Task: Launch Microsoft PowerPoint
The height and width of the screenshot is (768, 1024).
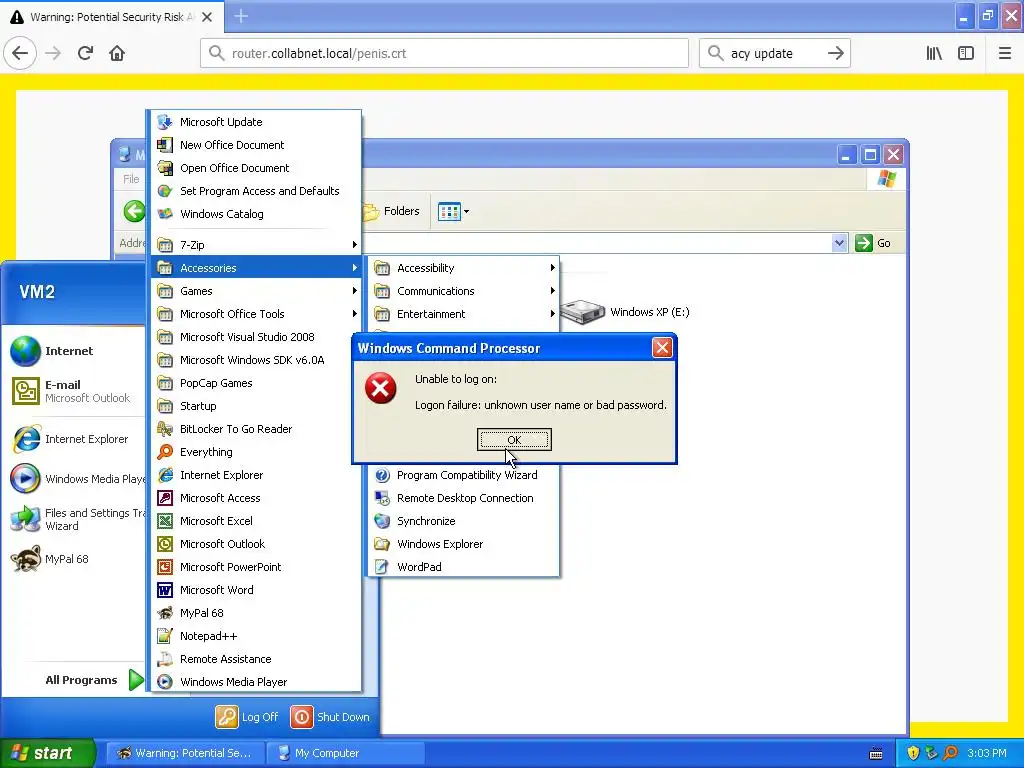Action: [x=256, y=567]
